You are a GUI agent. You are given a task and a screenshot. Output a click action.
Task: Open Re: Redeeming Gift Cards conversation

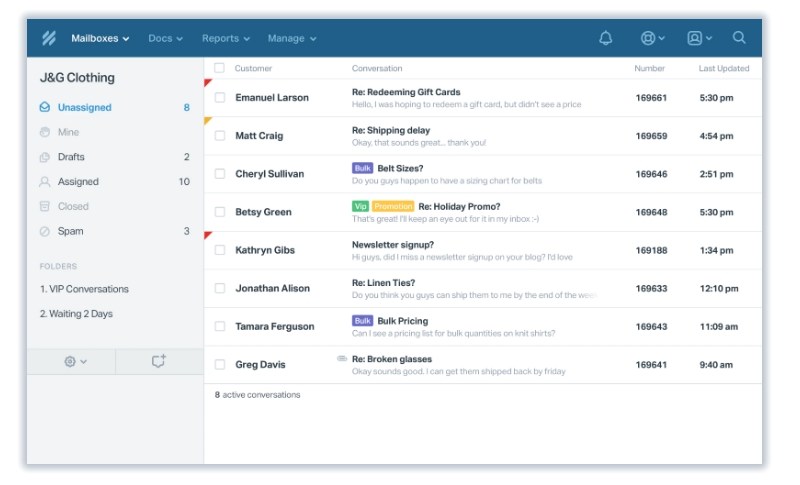pyautogui.click(x=406, y=92)
